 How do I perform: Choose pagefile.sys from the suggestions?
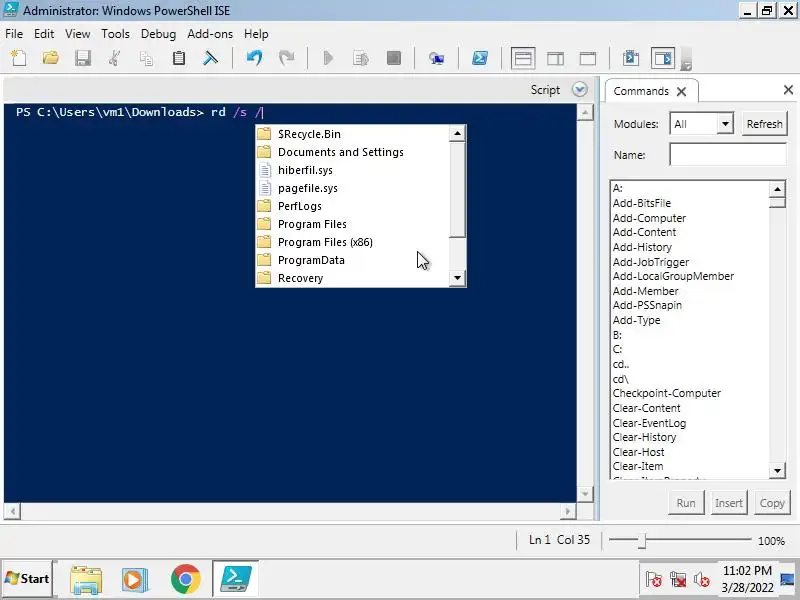[x=352, y=188]
